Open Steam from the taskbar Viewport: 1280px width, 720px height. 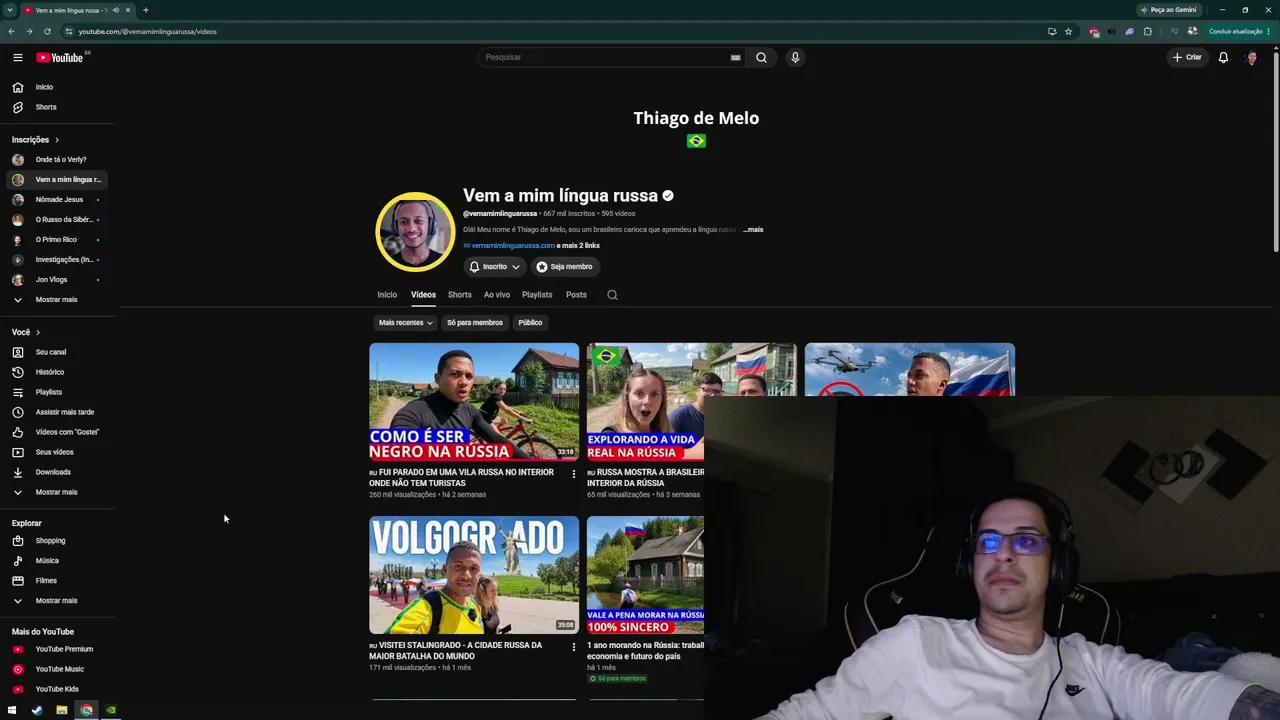pyautogui.click(x=37, y=710)
